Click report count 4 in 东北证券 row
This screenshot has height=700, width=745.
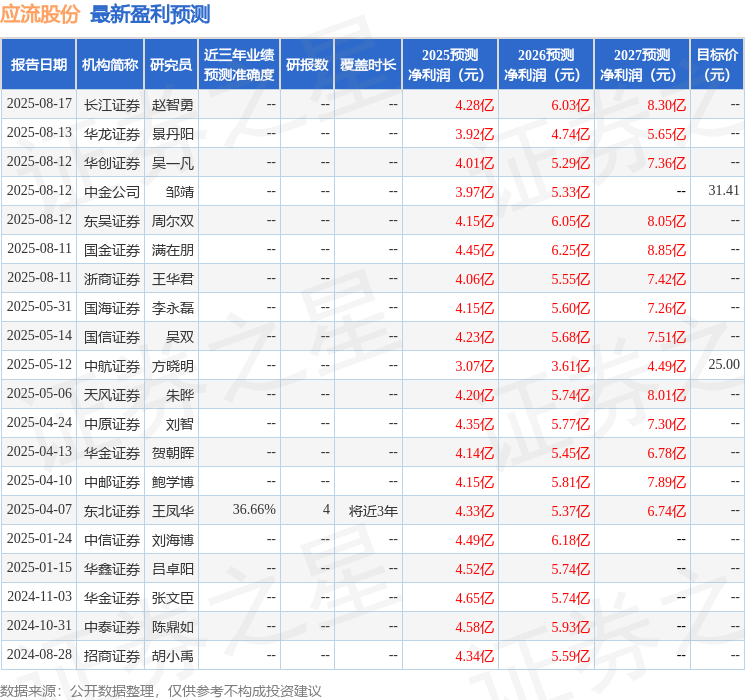pos(326,509)
